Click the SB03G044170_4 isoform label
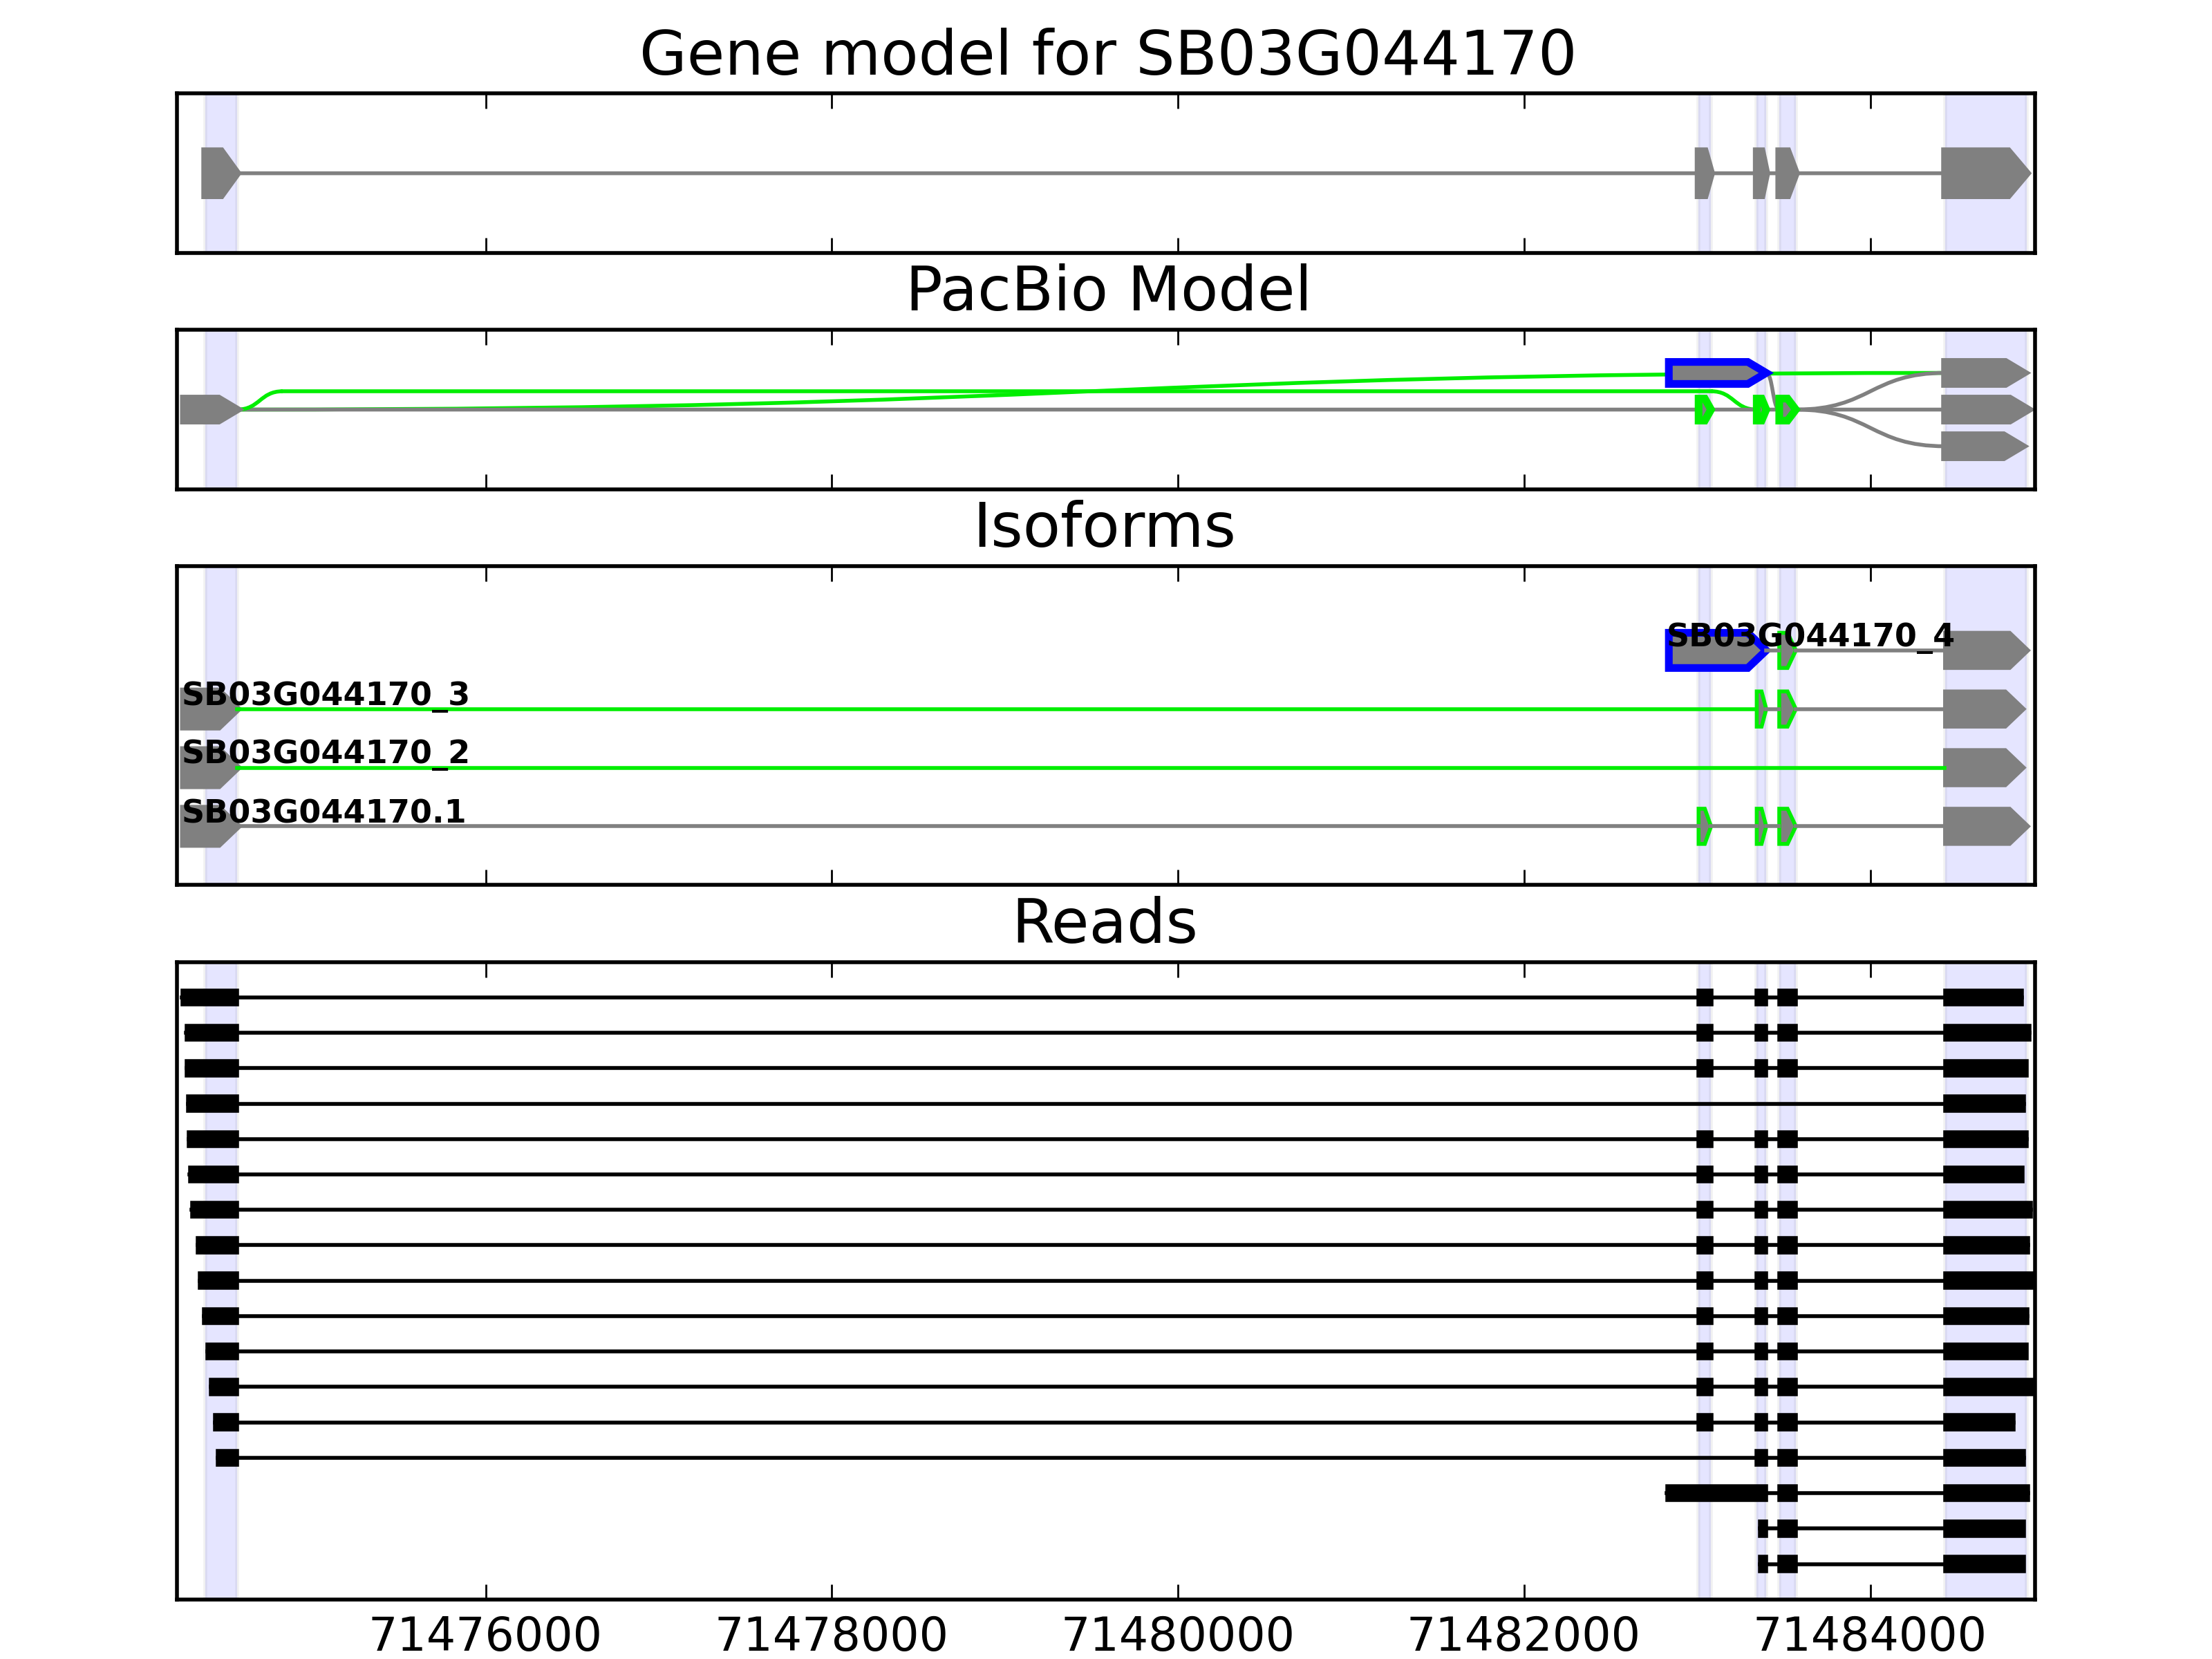This screenshot has height=1659, width=2212. [1809, 635]
